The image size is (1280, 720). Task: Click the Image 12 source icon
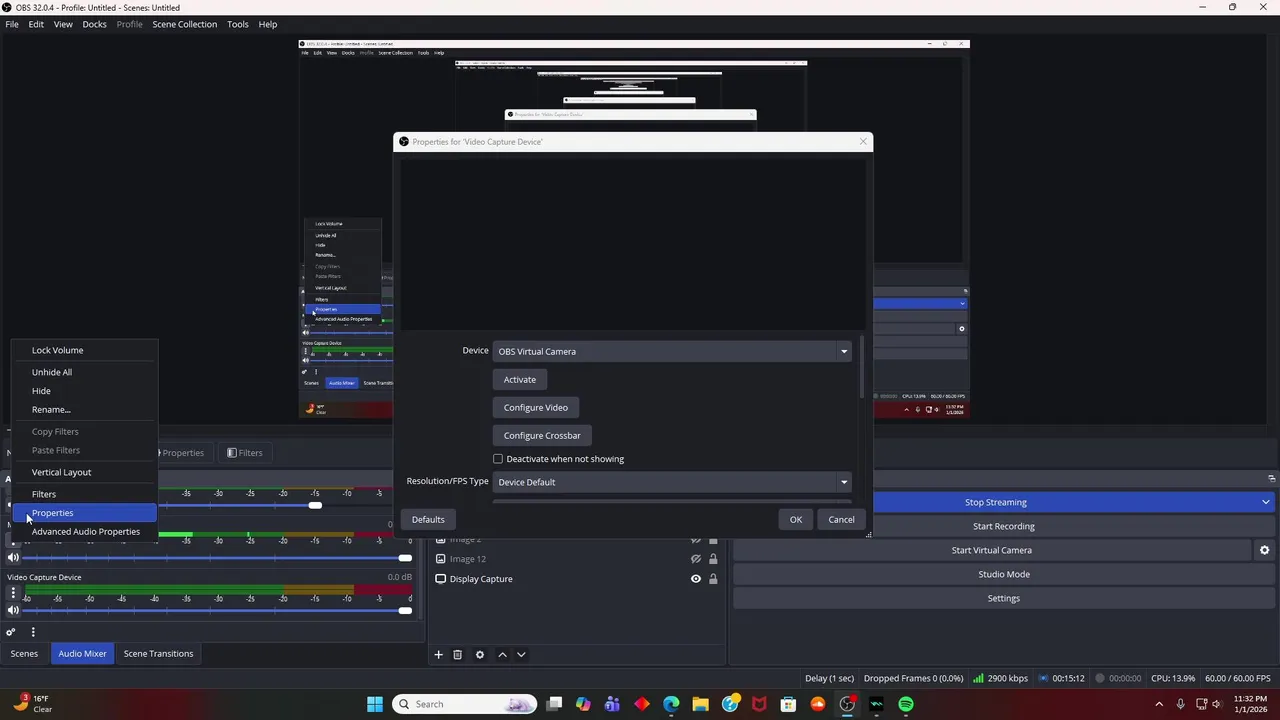pyautogui.click(x=440, y=559)
